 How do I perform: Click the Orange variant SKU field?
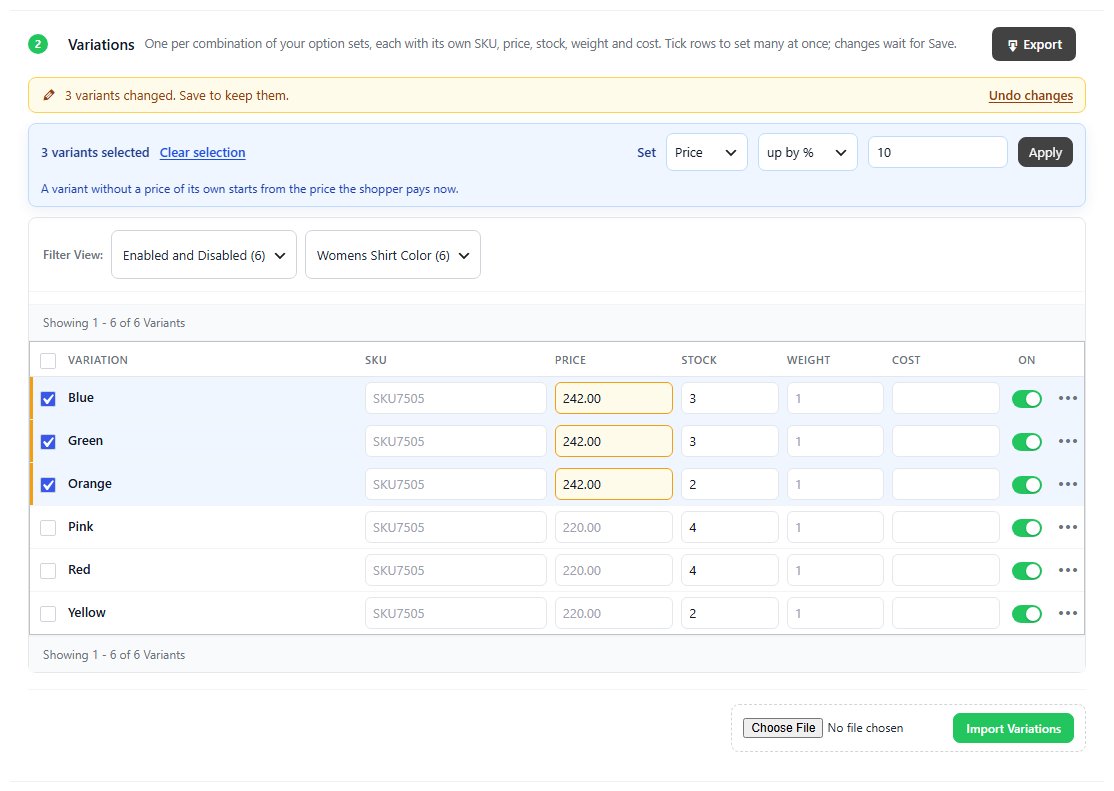455,484
